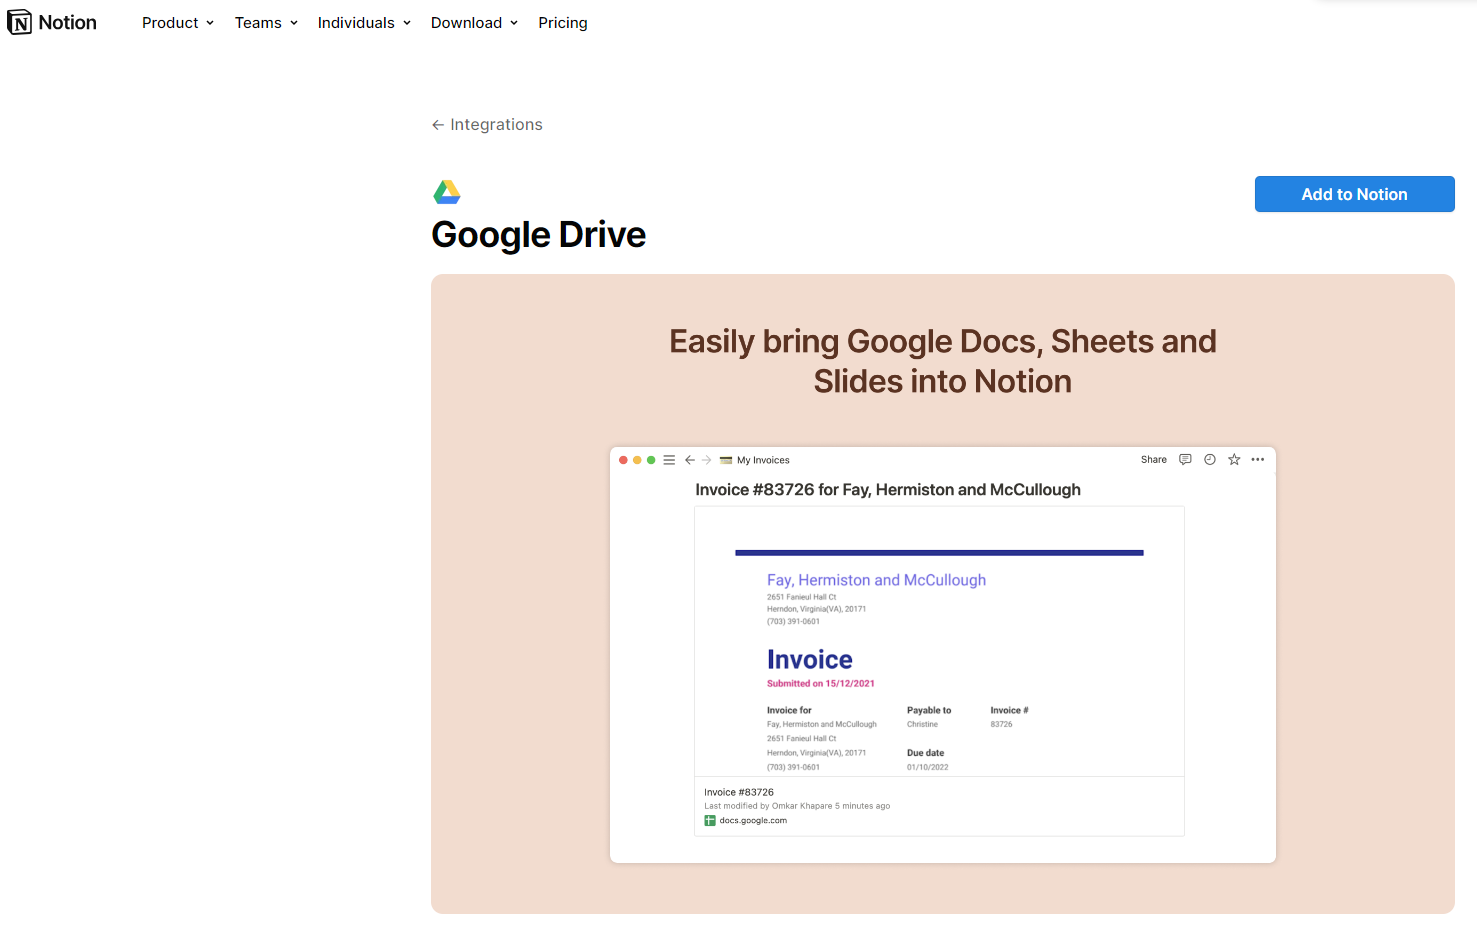The width and height of the screenshot is (1477, 929).
Task: Click the Google Drive heading
Action: click(x=539, y=235)
